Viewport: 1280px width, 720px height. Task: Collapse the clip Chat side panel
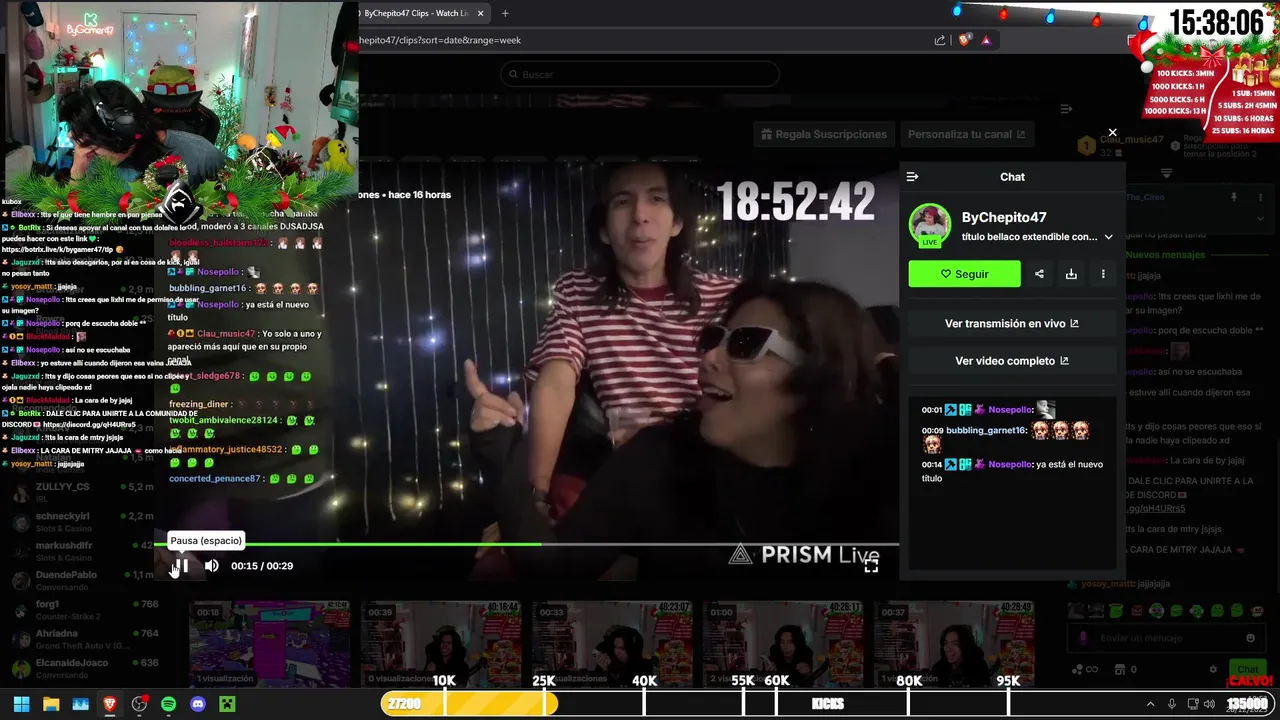pos(912,177)
